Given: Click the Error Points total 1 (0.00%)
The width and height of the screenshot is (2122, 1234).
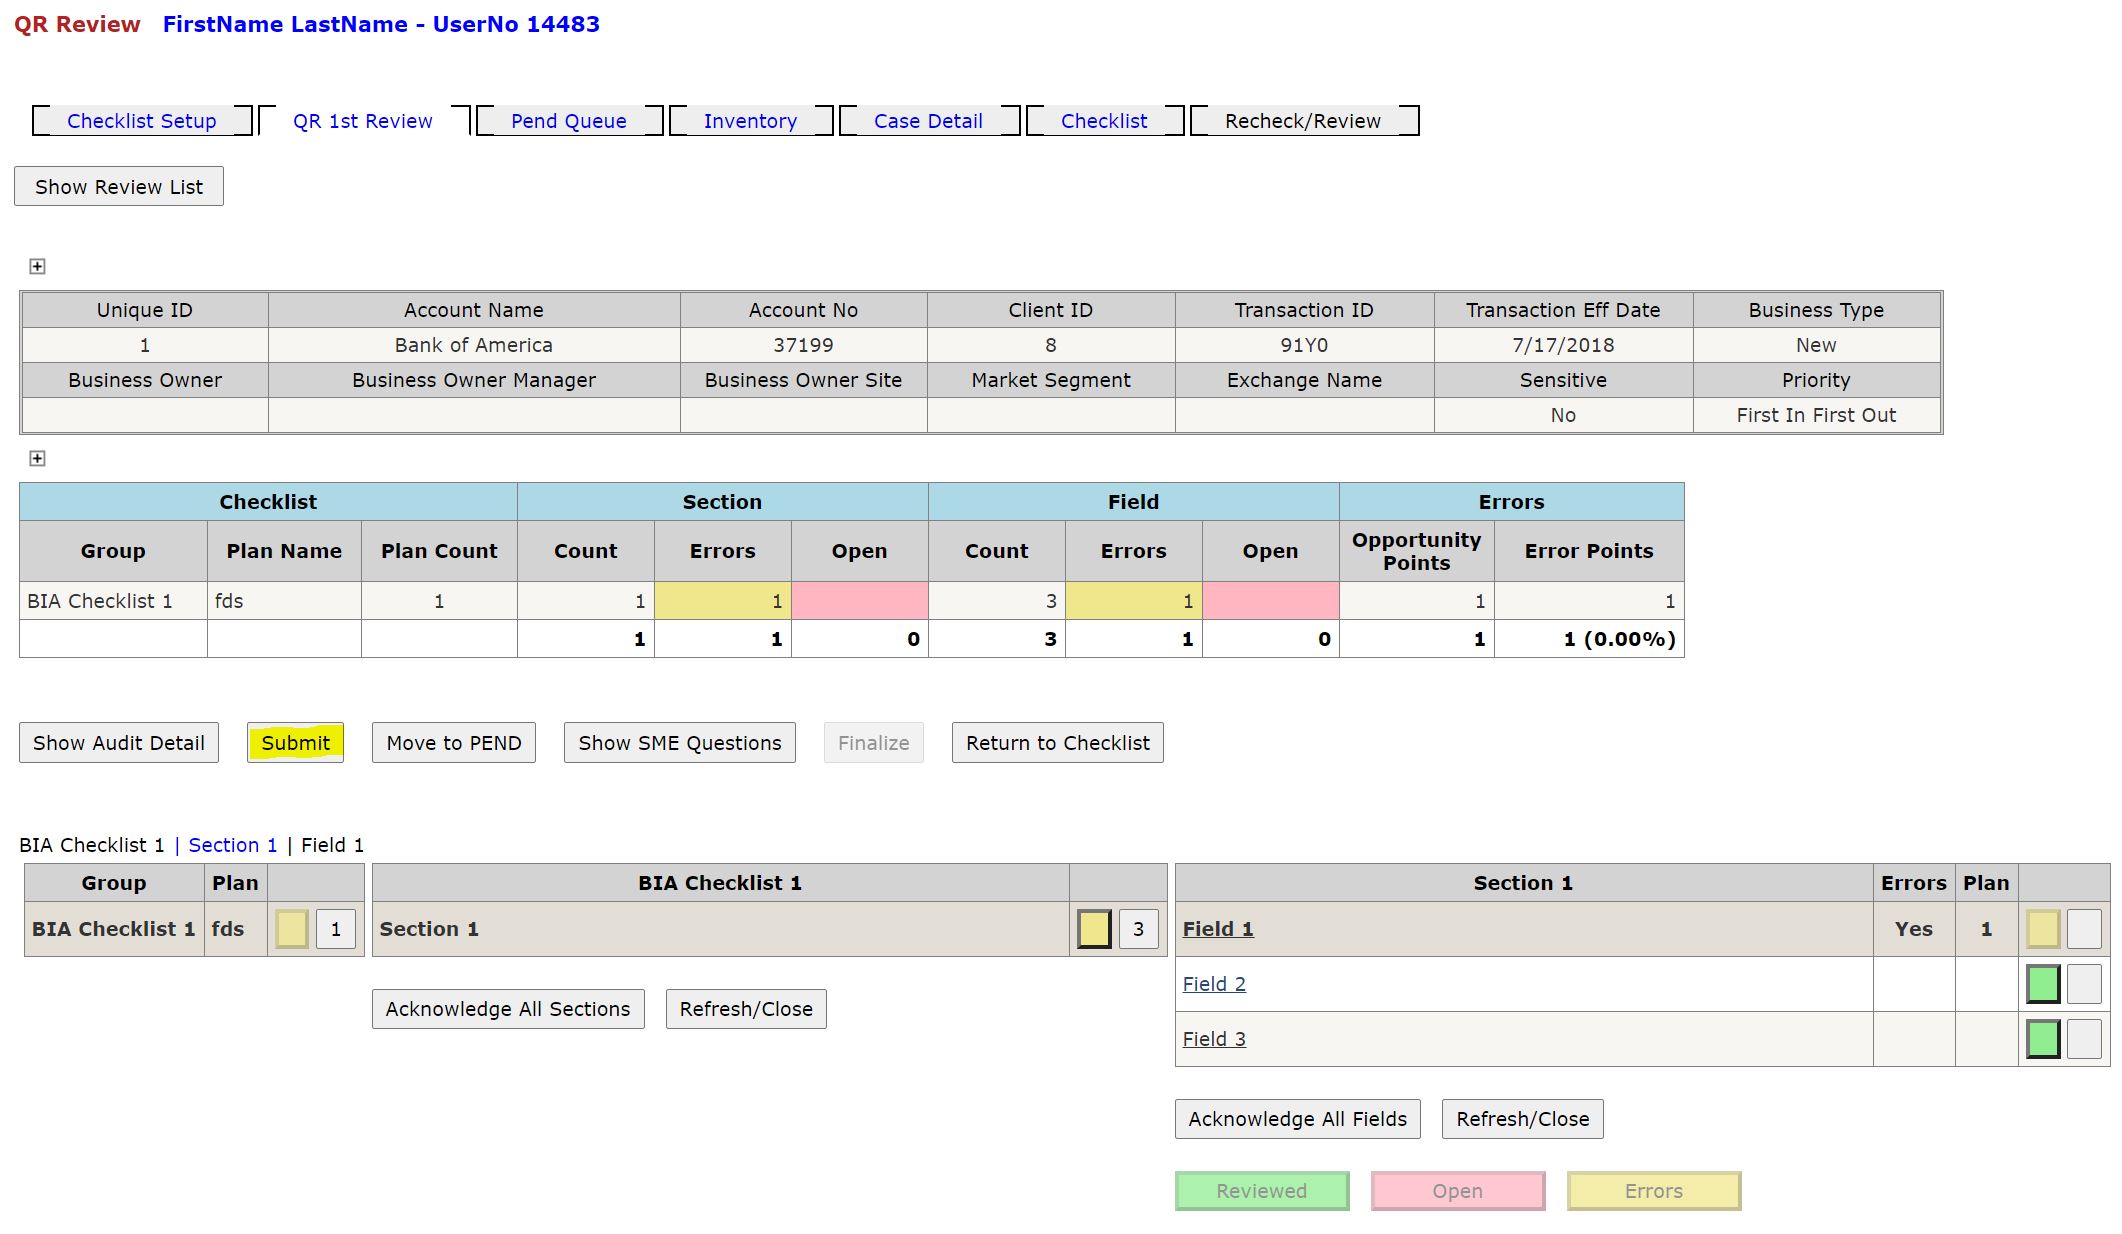Looking at the screenshot, I should tap(1620, 639).
